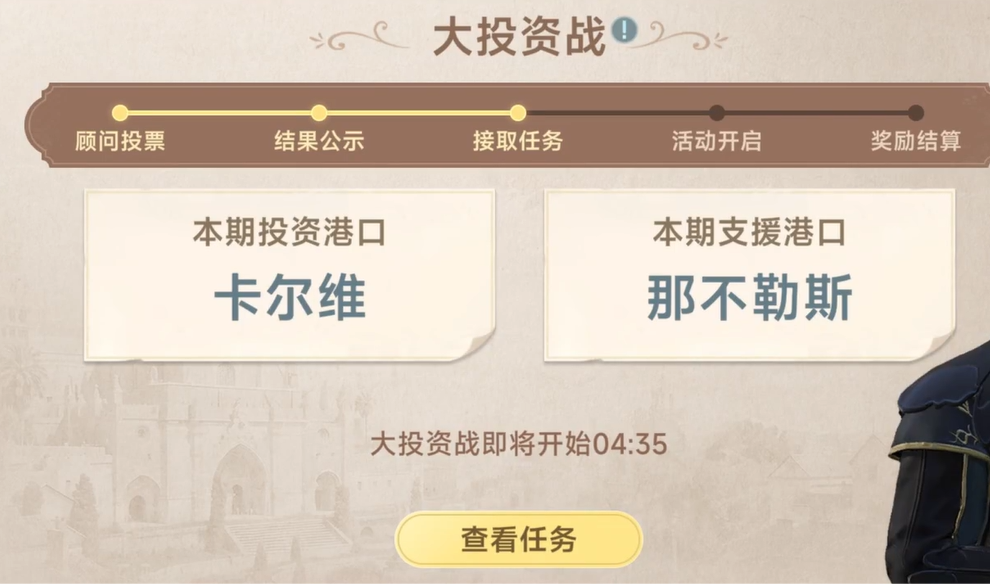990x584 pixels.
Task: Tap the port name 那不勒斯
Action: click(x=749, y=297)
